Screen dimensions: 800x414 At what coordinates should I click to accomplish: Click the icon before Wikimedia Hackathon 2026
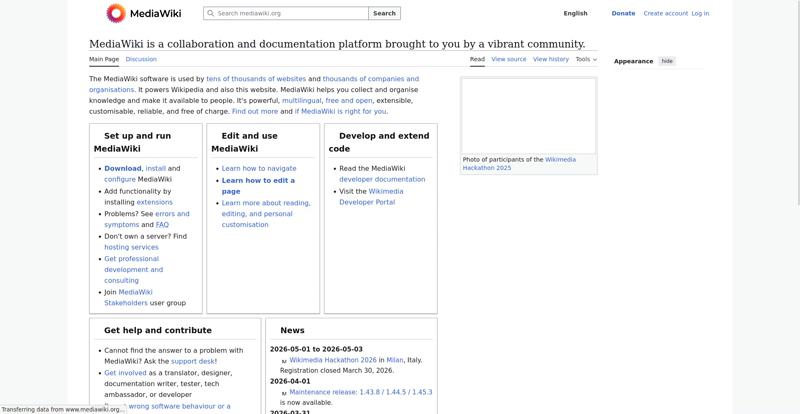[284, 361]
